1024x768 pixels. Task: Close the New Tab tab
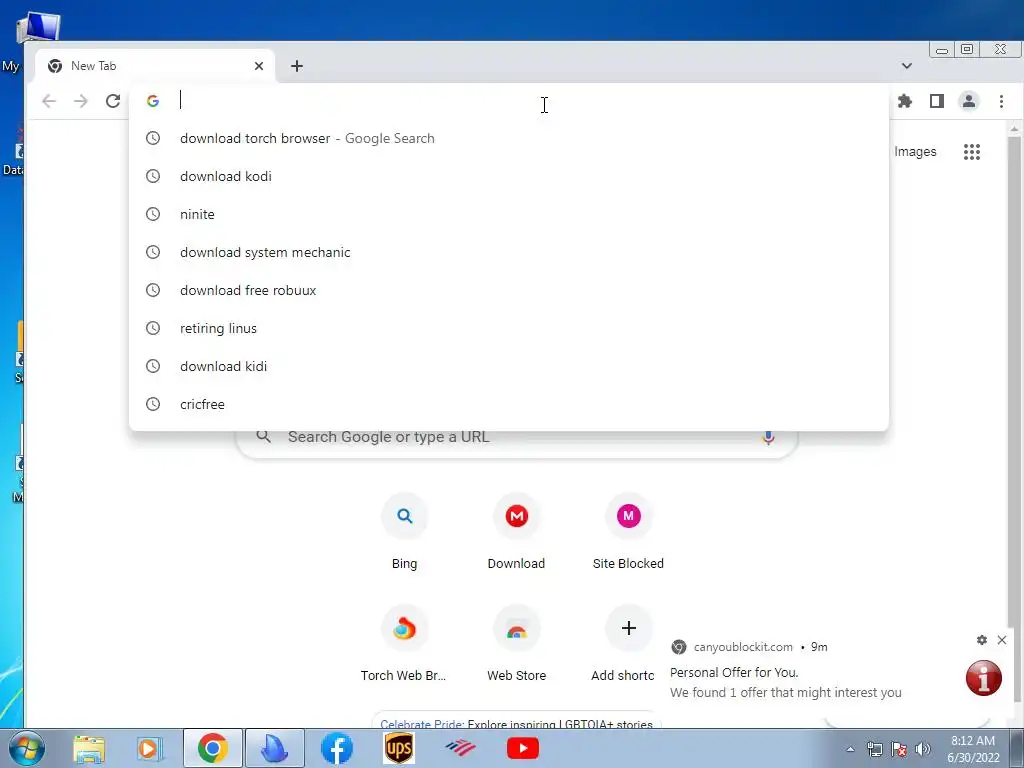click(x=259, y=66)
